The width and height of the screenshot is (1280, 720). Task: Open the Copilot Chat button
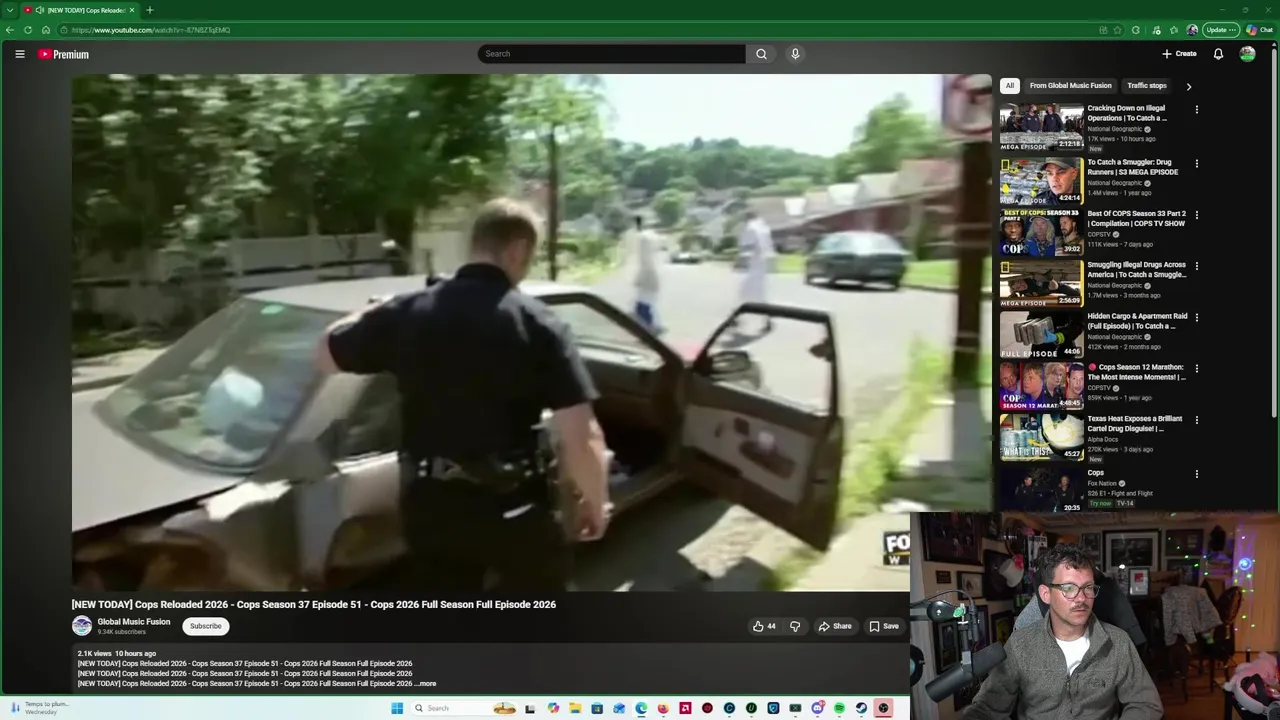1260,30
